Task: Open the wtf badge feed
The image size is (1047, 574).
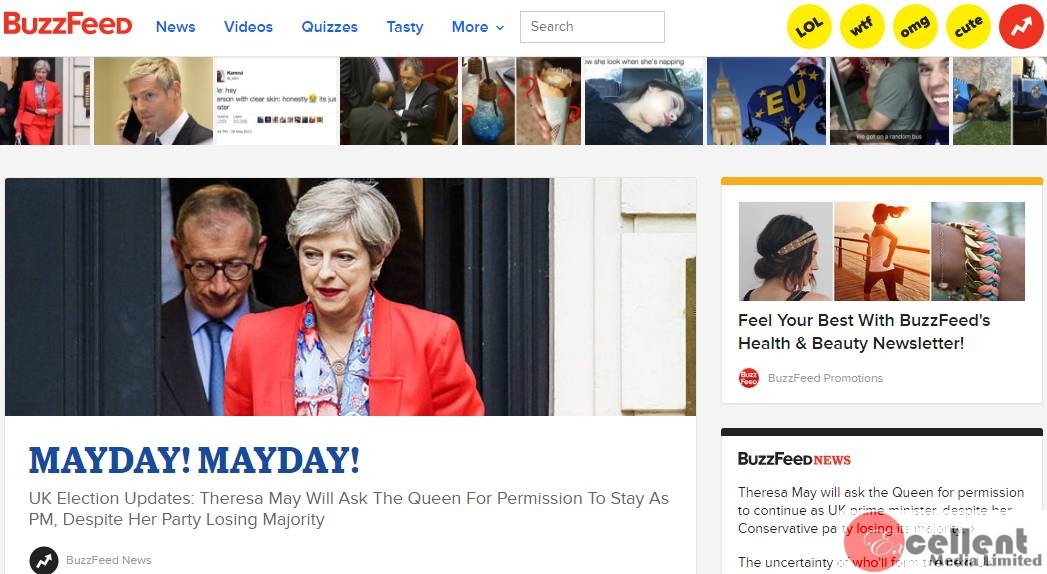Action: 861,27
